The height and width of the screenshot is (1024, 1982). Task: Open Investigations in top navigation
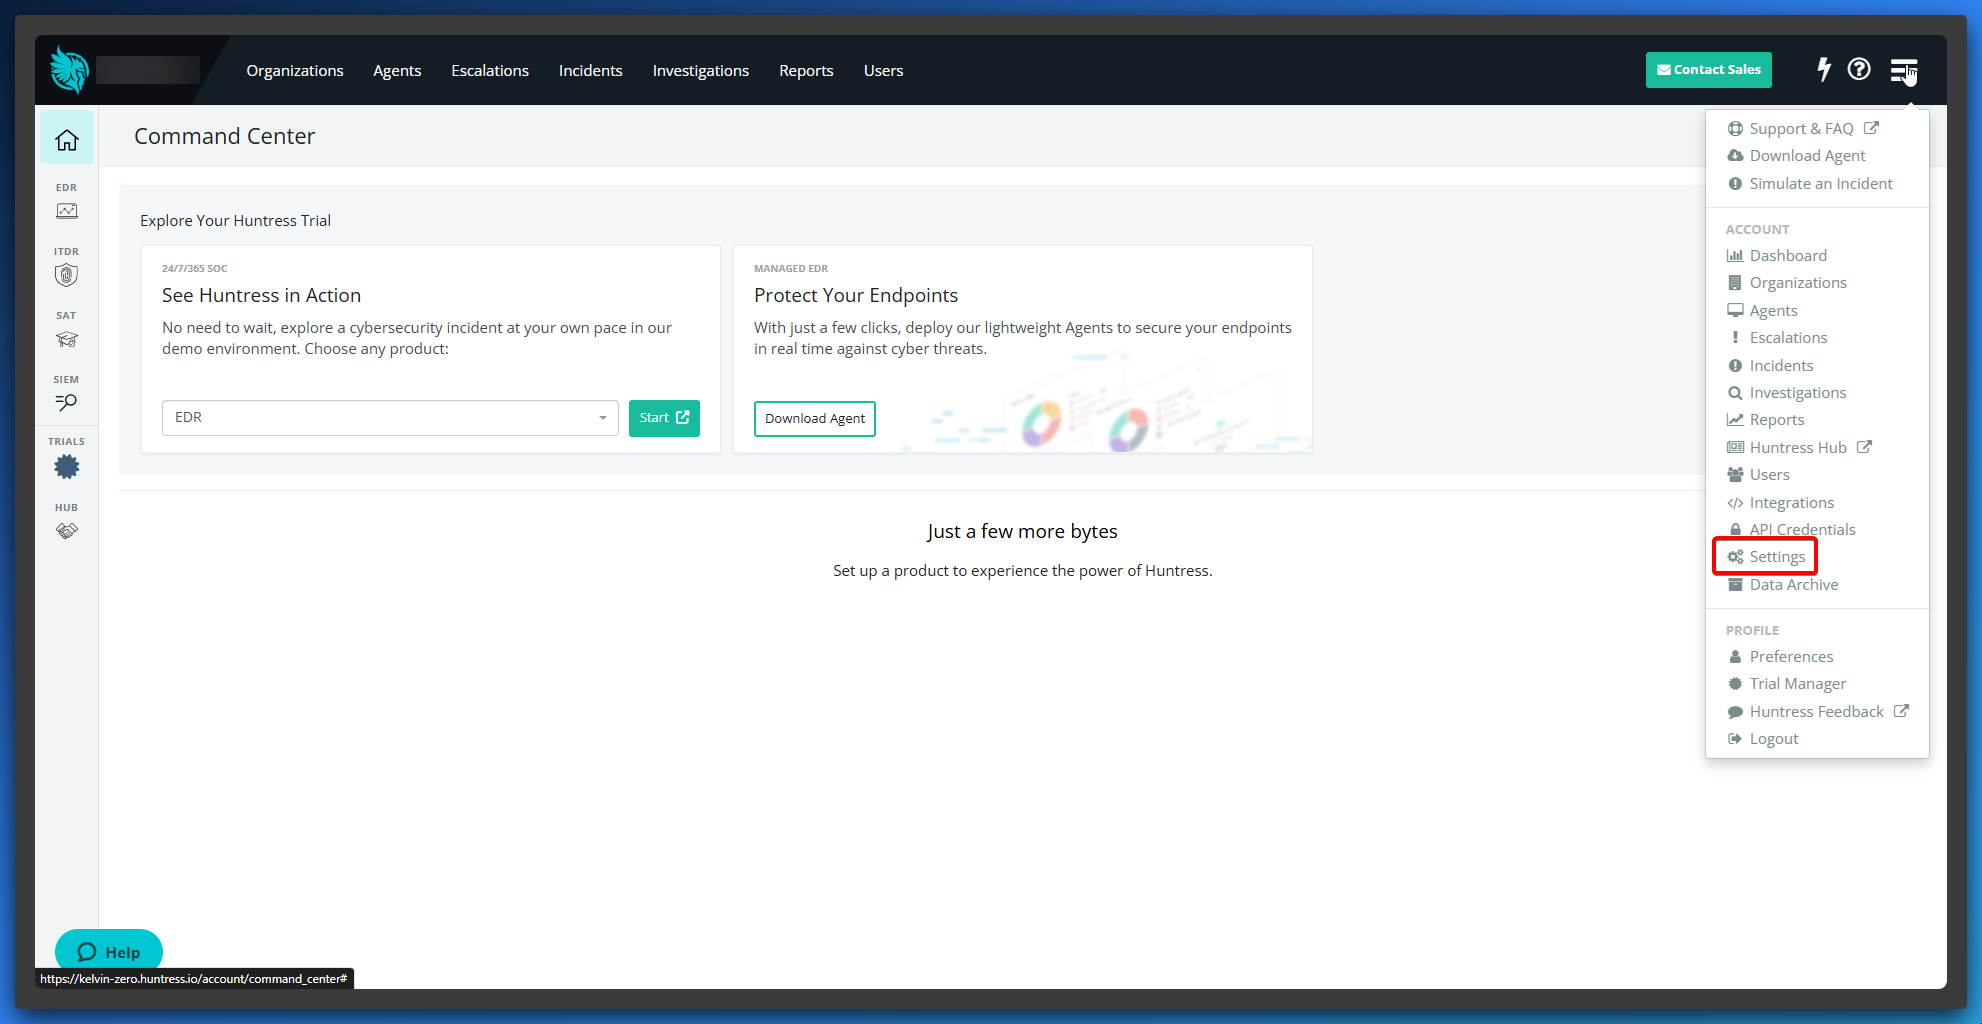701,70
